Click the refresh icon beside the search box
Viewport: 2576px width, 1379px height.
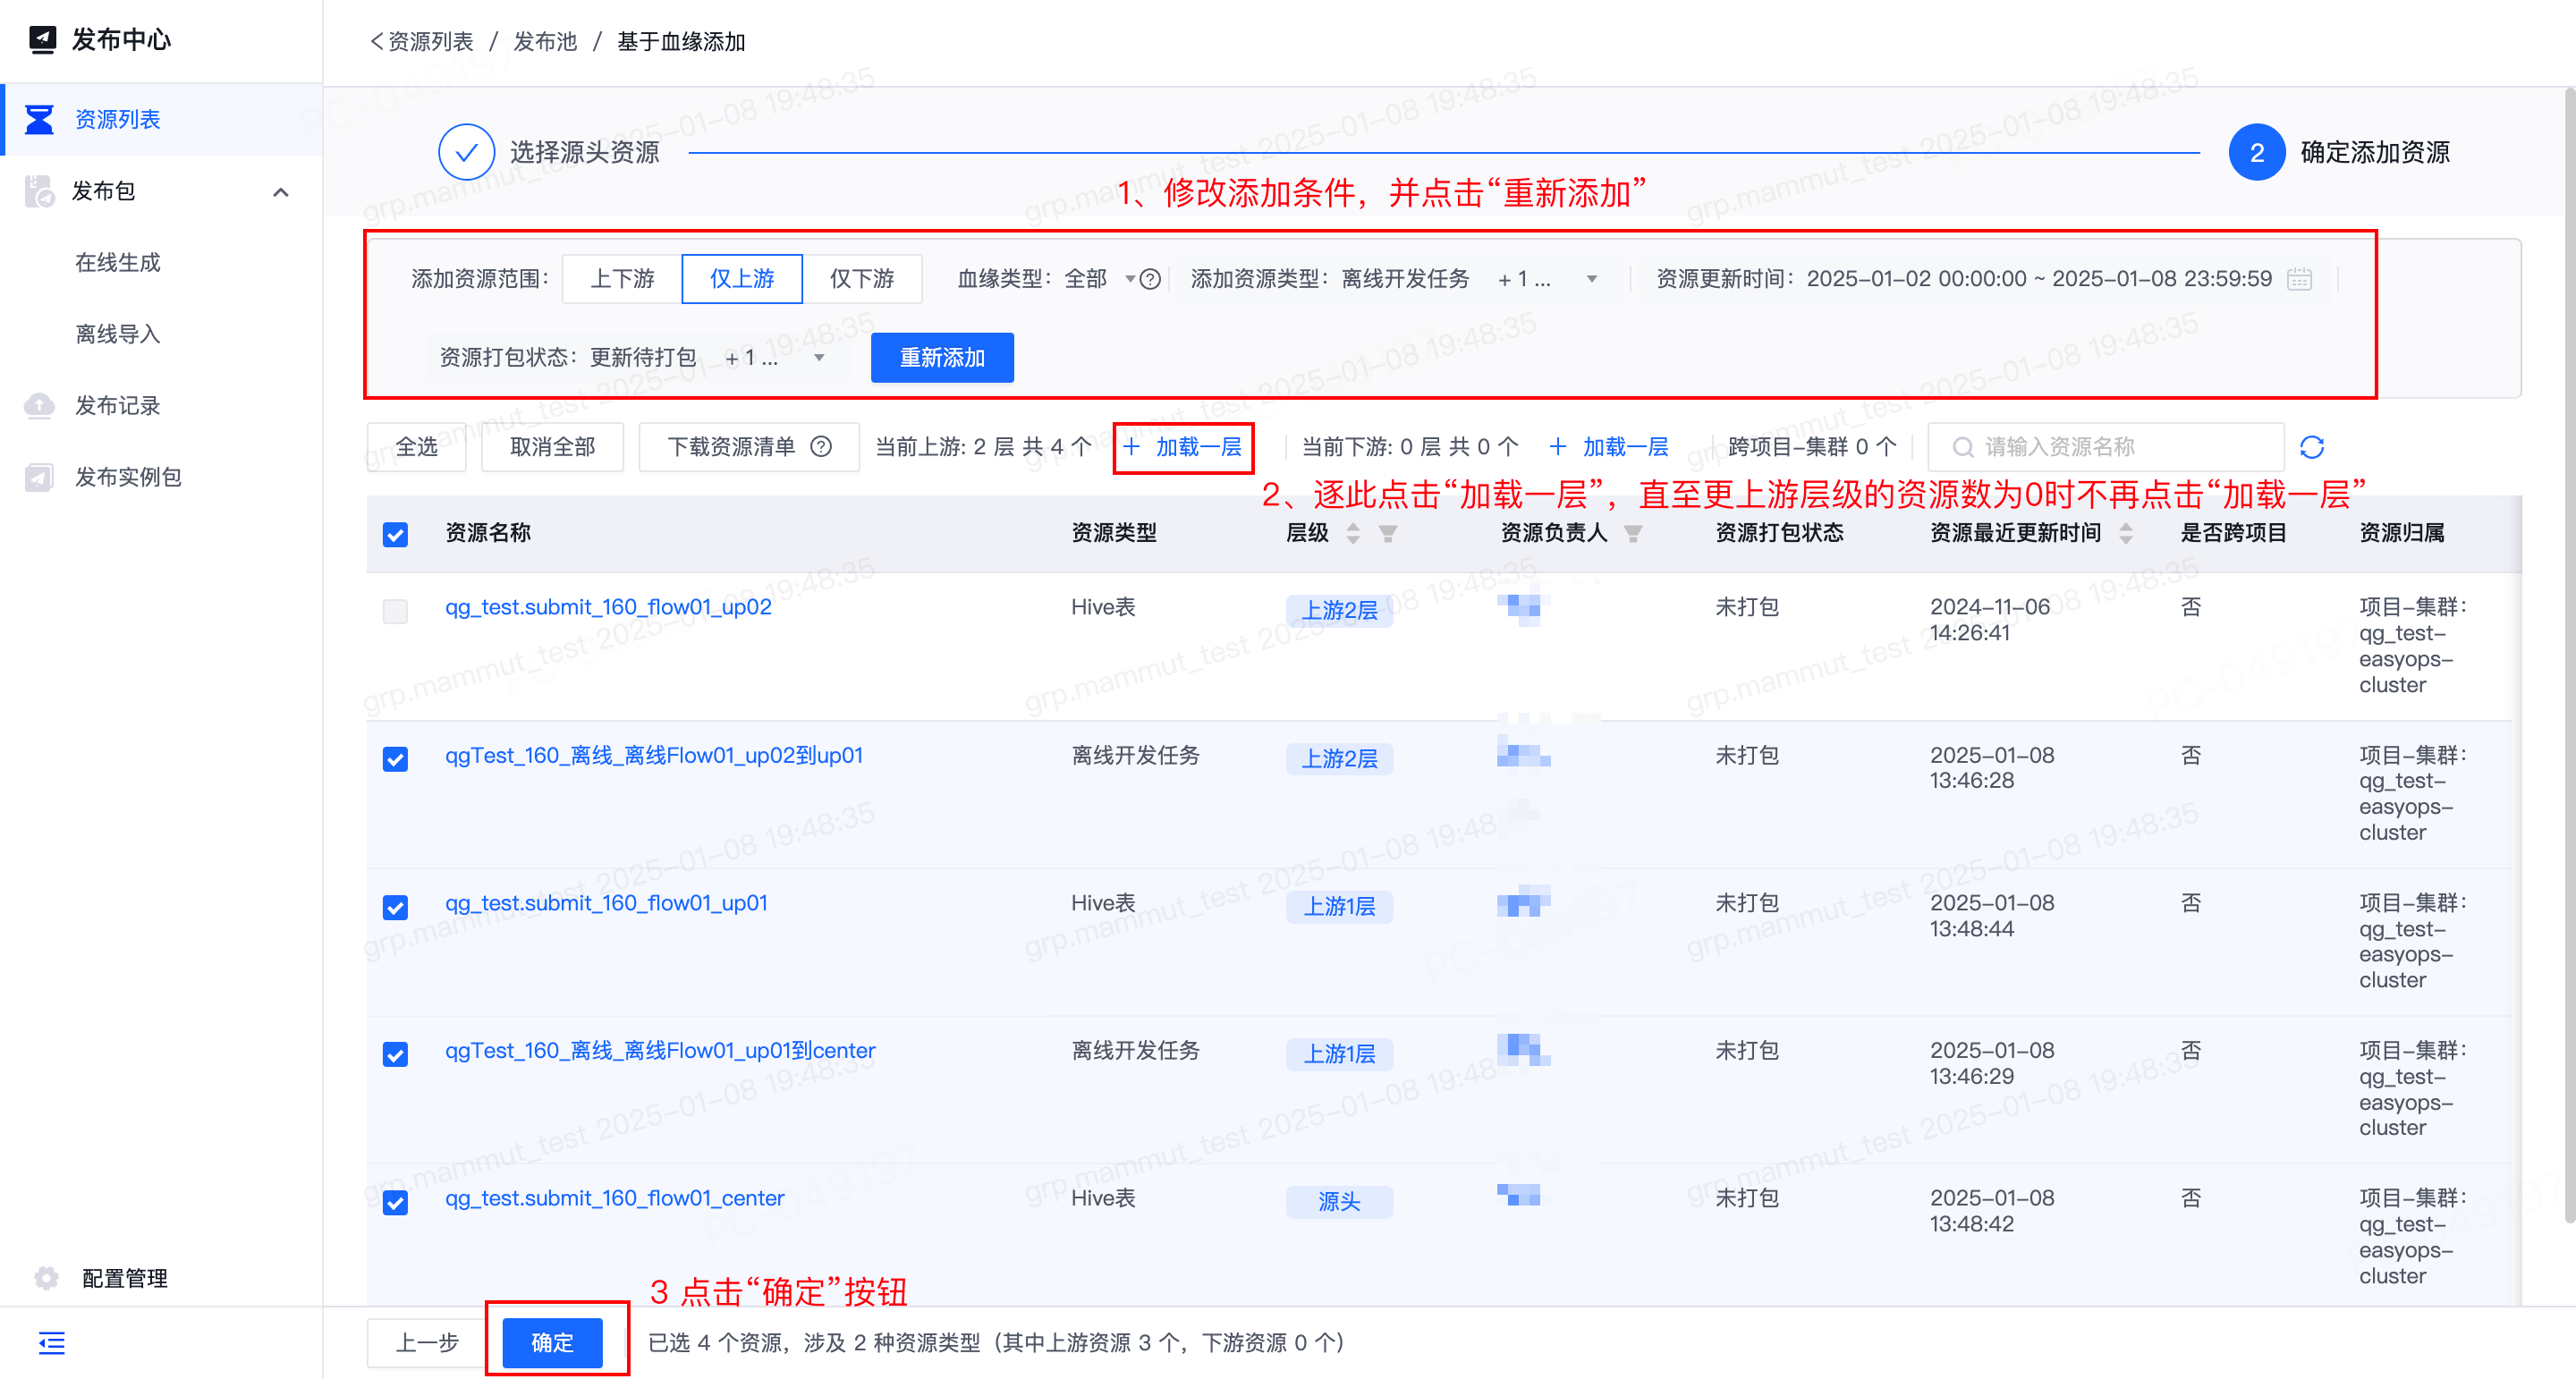pos(2311,447)
